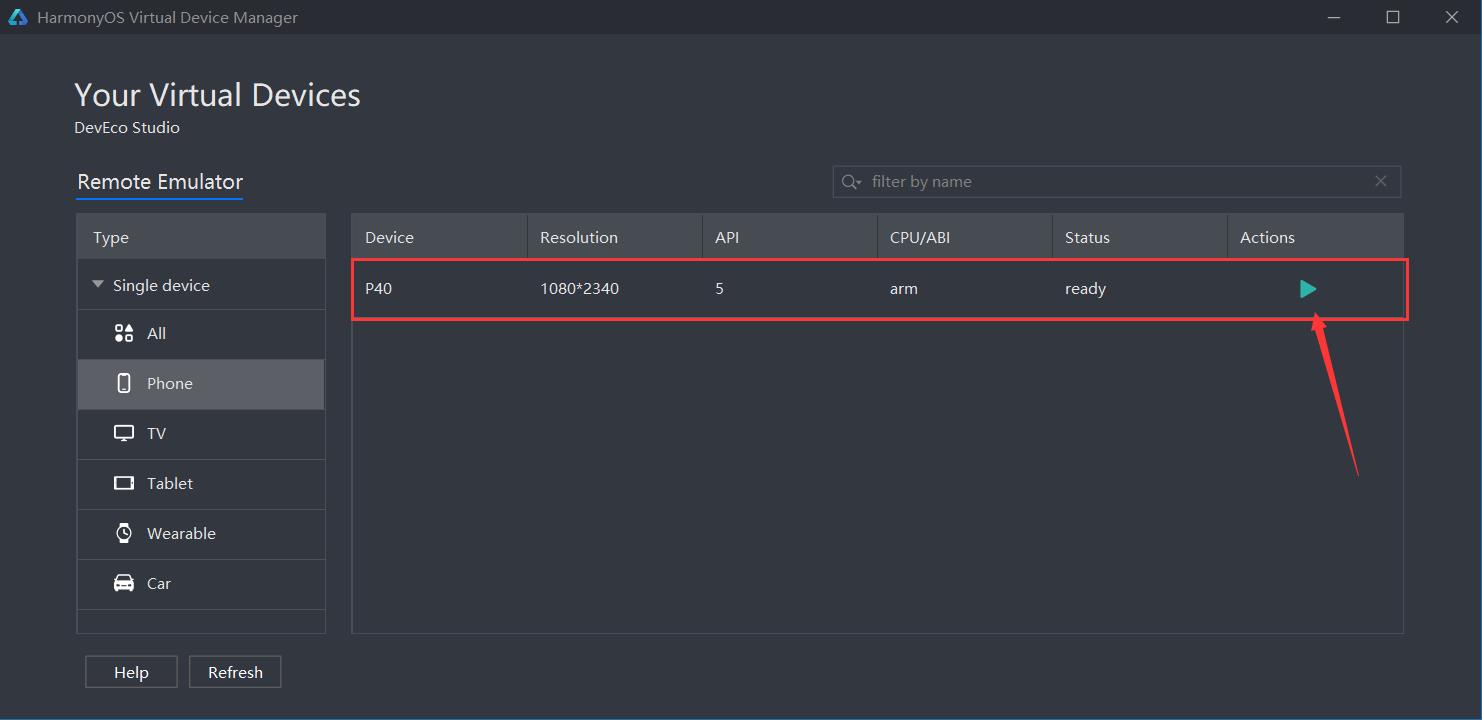Click the Wearable watch icon
The height and width of the screenshot is (720, 1482).
click(124, 533)
